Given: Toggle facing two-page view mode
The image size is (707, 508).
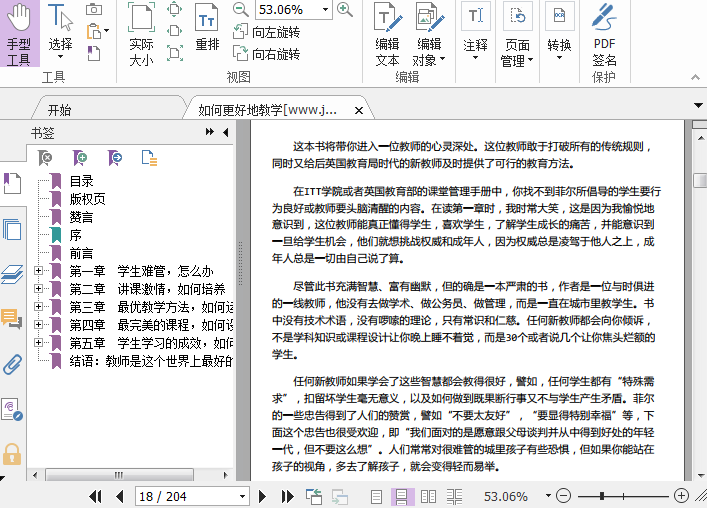Looking at the screenshot, I should pos(428,496).
